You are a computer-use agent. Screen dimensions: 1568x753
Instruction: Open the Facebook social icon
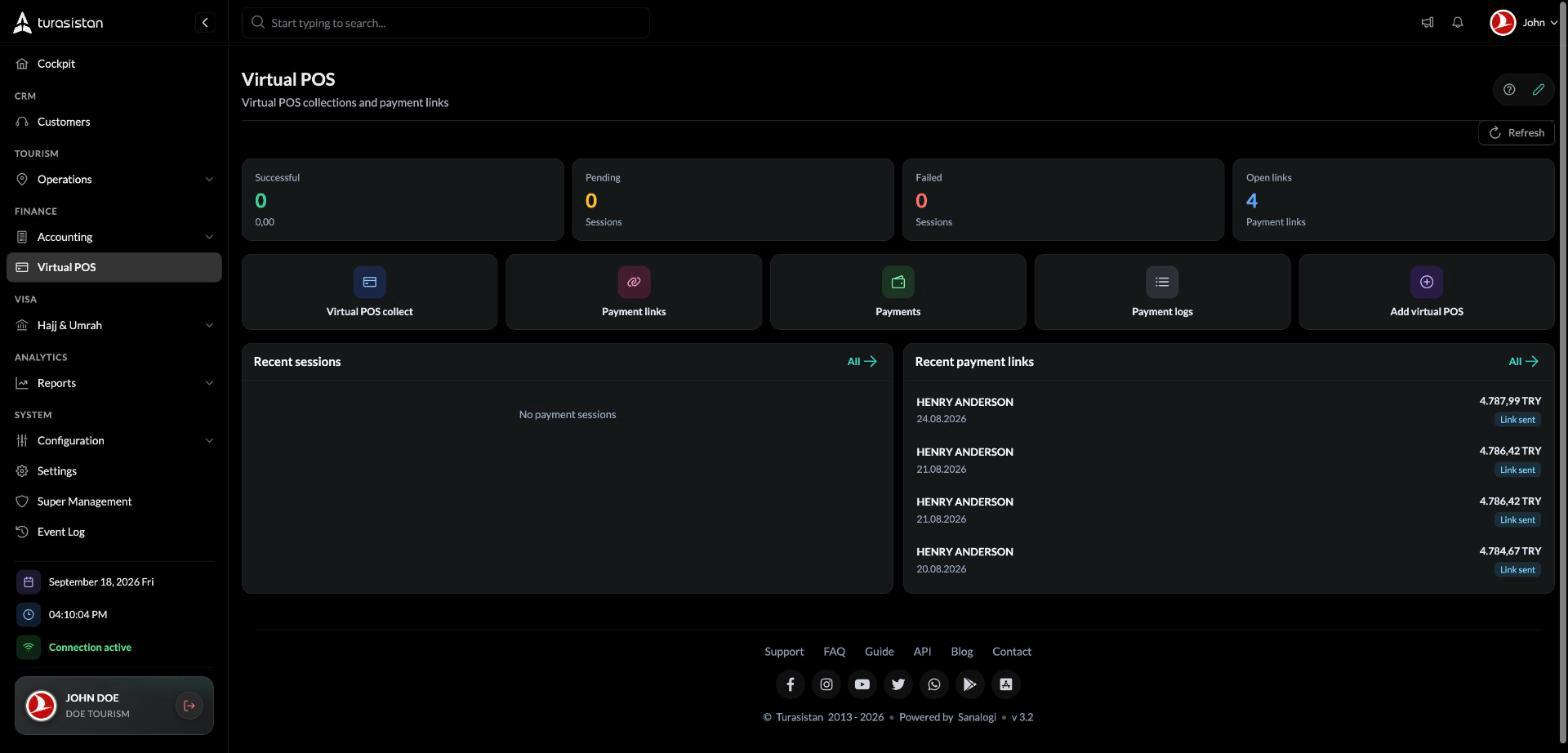pyautogui.click(x=790, y=684)
